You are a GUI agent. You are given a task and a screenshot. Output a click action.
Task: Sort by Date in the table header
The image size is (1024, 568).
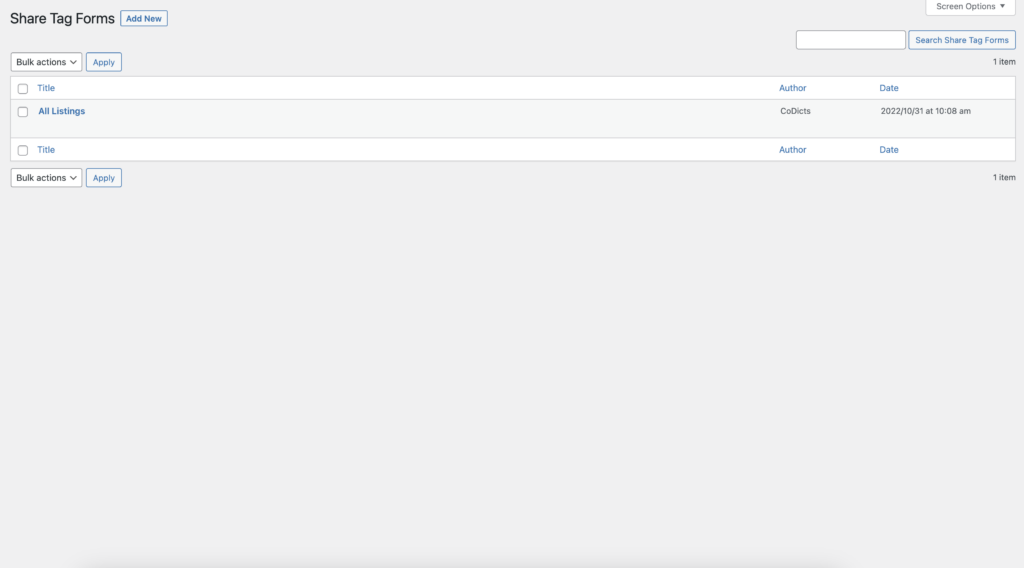coord(889,88)
